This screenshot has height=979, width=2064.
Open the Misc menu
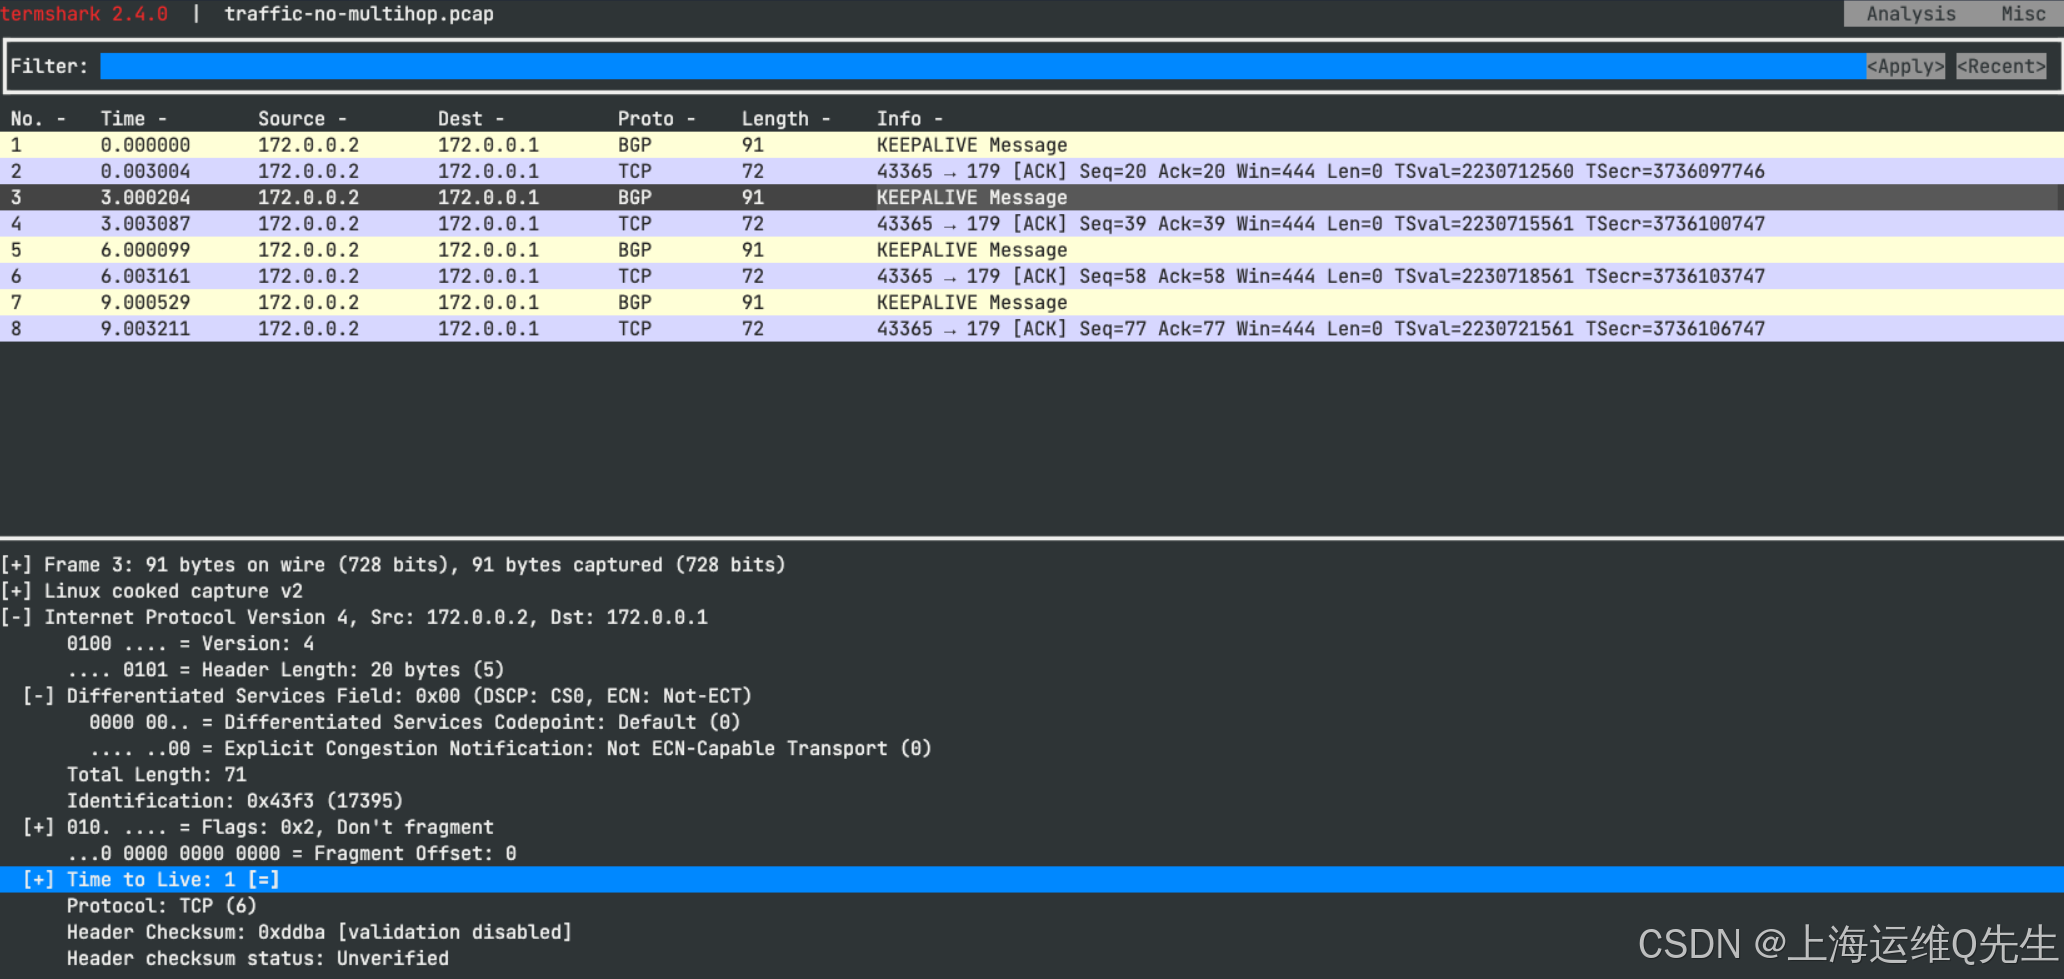point(2023,14)
